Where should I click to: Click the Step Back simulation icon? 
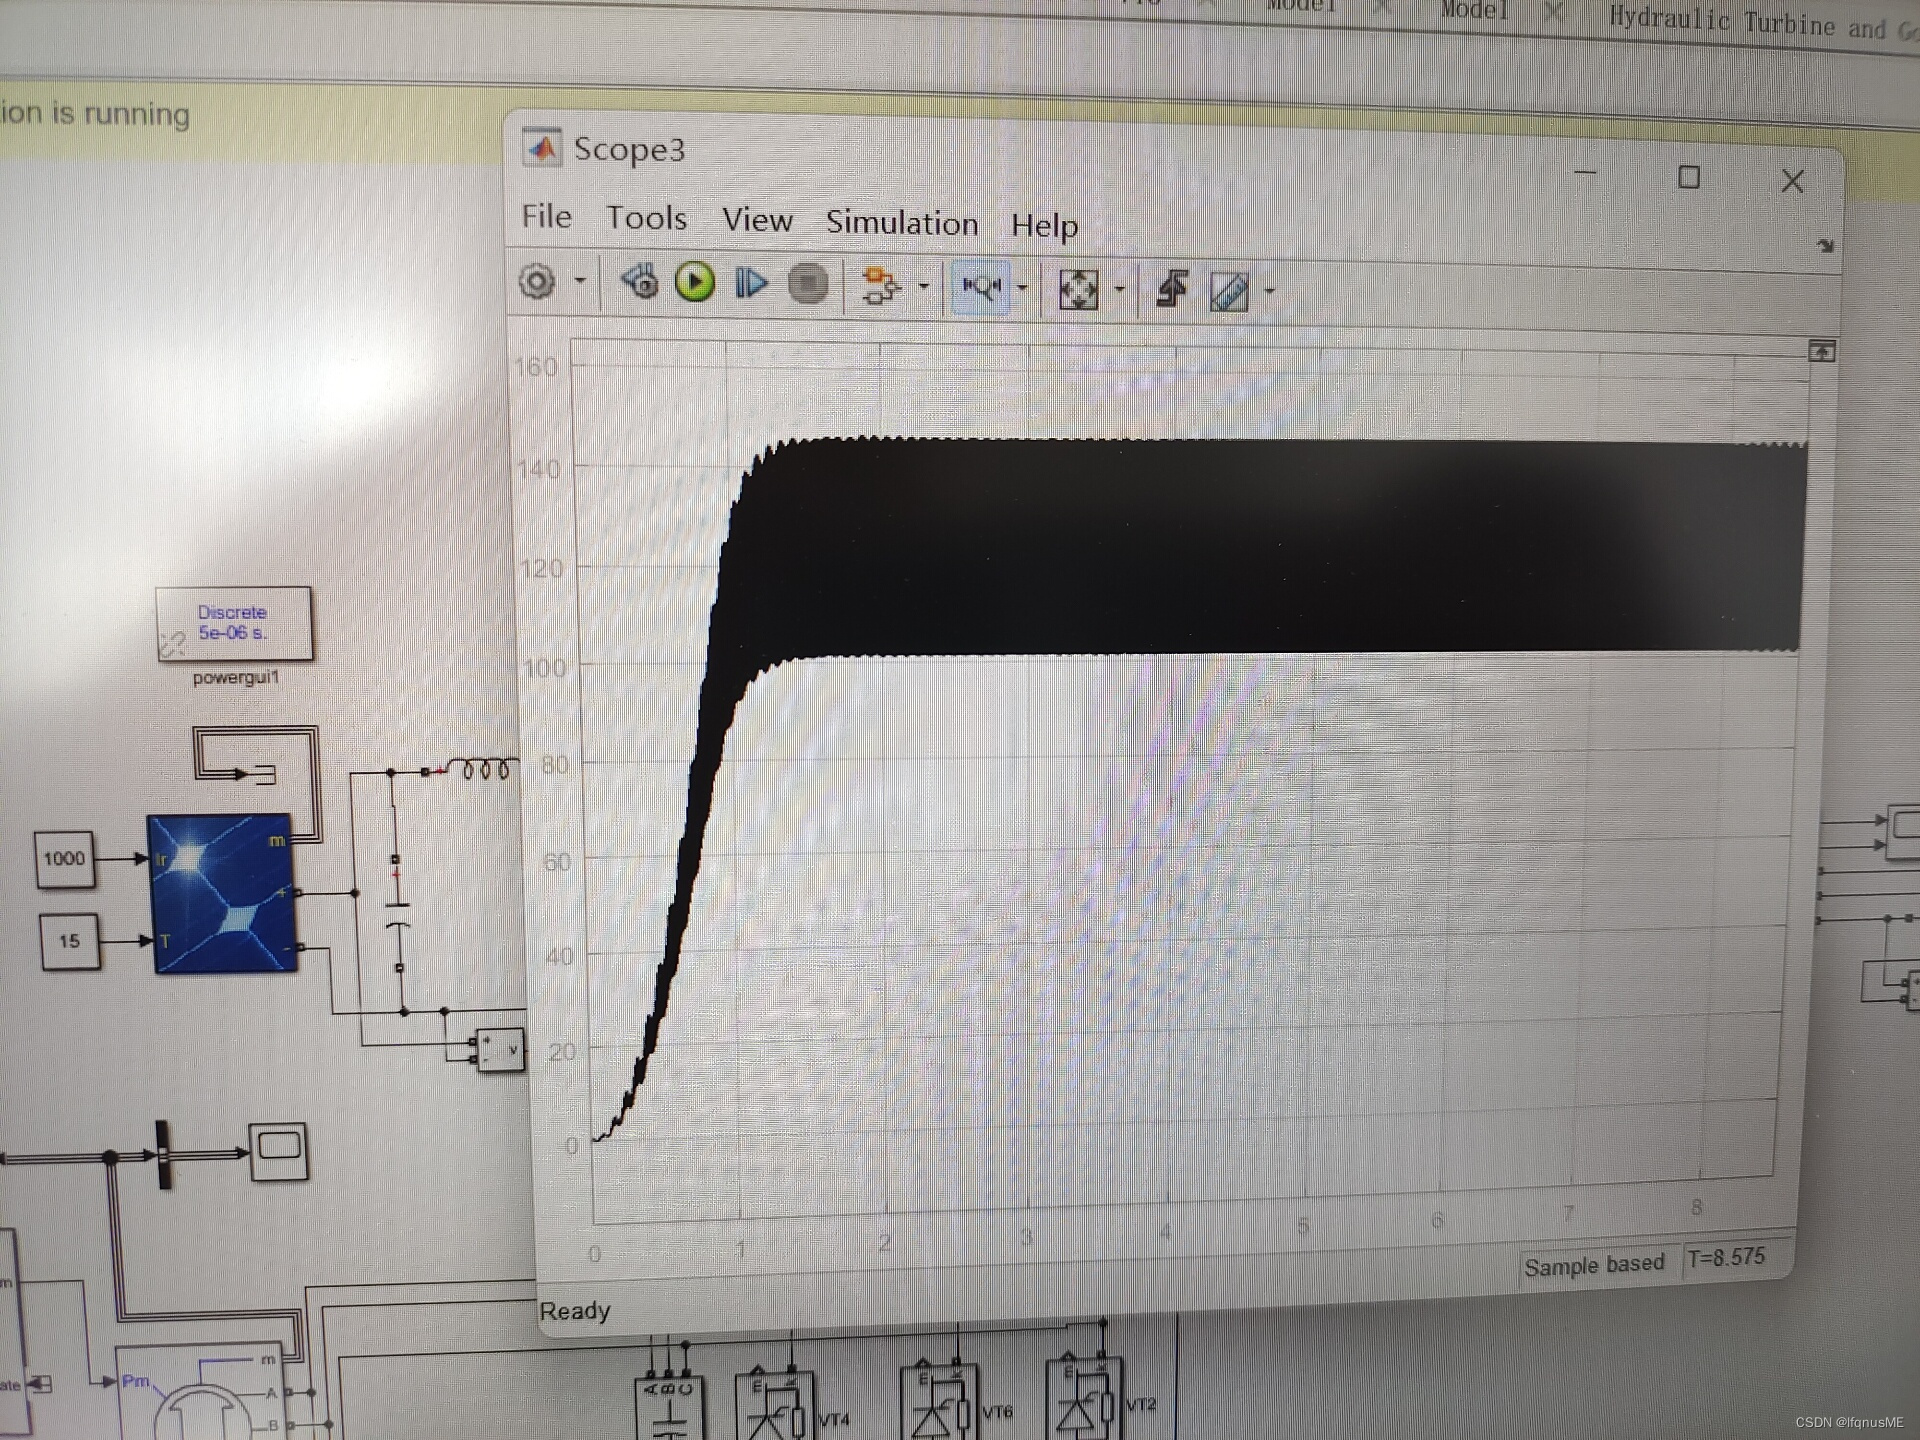pyautogui.click(x=640, y=282)
